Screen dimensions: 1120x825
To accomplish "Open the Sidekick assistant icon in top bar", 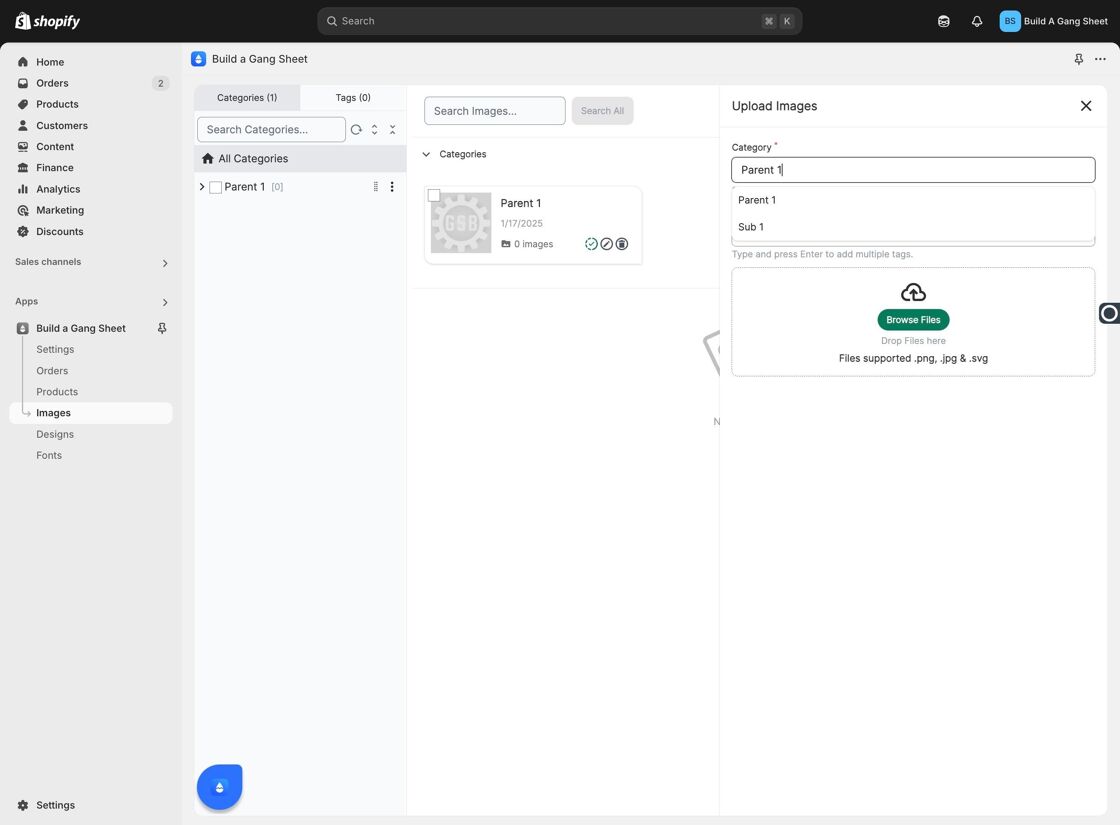I will pyautogui.click(x=944, y=21).
